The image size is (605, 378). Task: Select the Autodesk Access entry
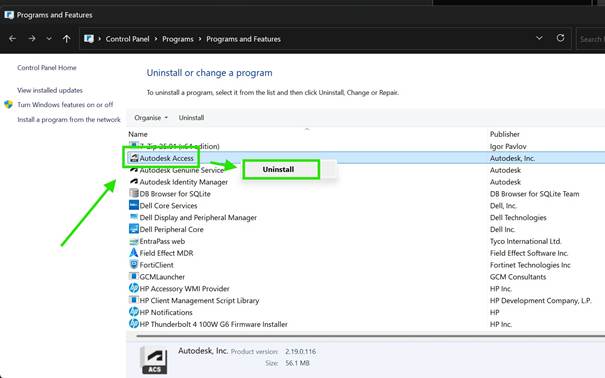point(166,158)
